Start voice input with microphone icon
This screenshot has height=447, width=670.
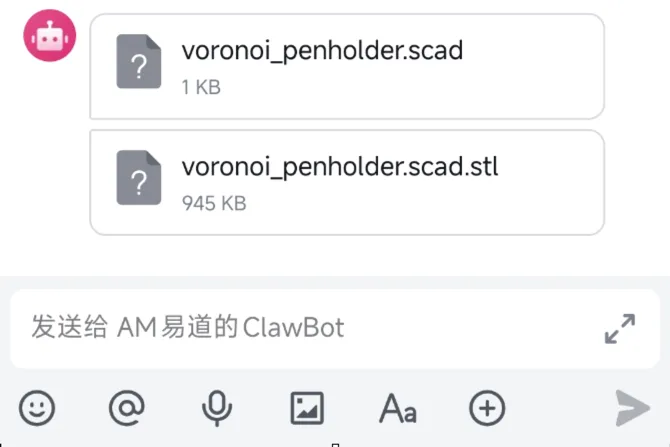pyautogui.click(x=217, y=408)
